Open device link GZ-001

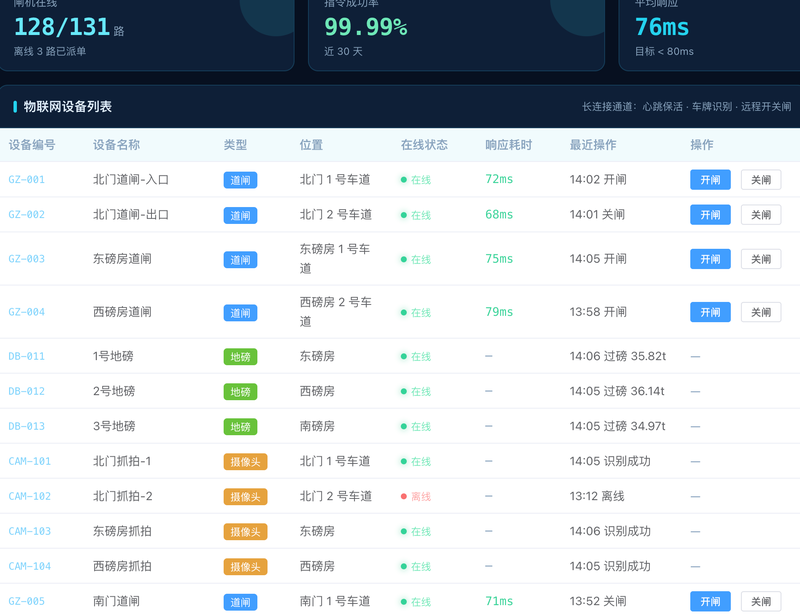27,180
